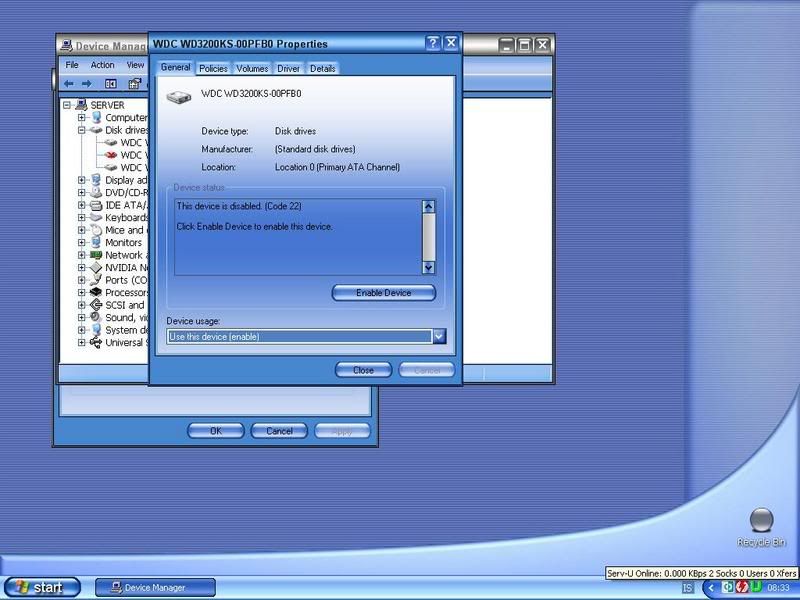Open the Action menu in Device Manager

[x=102, y=65]
